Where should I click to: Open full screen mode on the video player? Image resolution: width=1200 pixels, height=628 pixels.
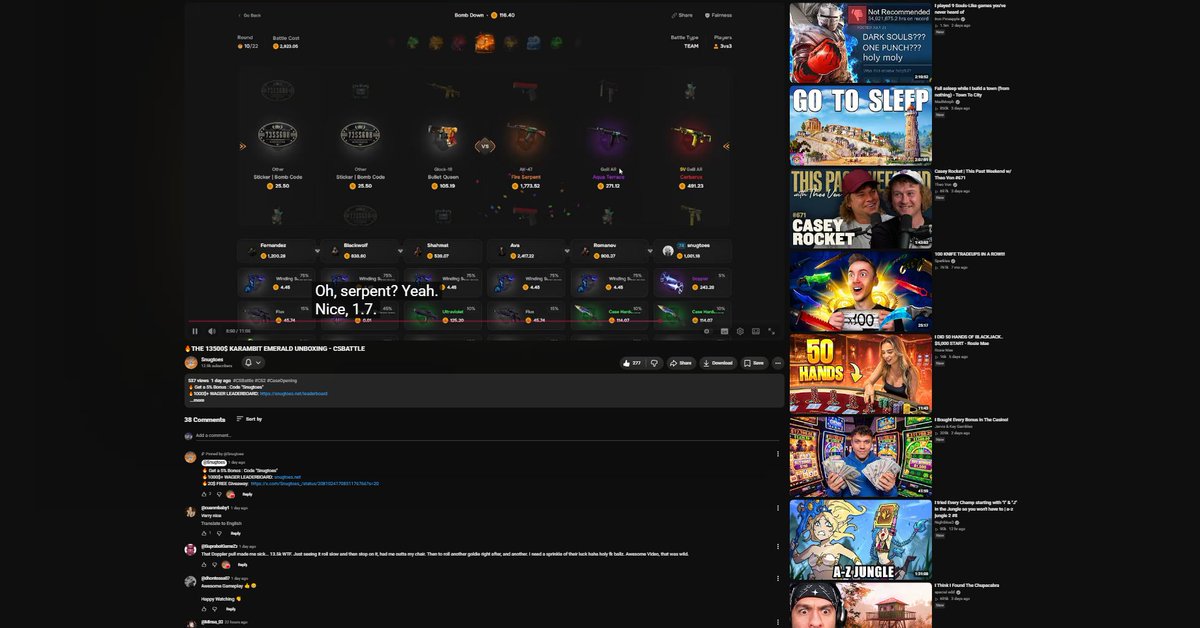[x=772, y=331]
